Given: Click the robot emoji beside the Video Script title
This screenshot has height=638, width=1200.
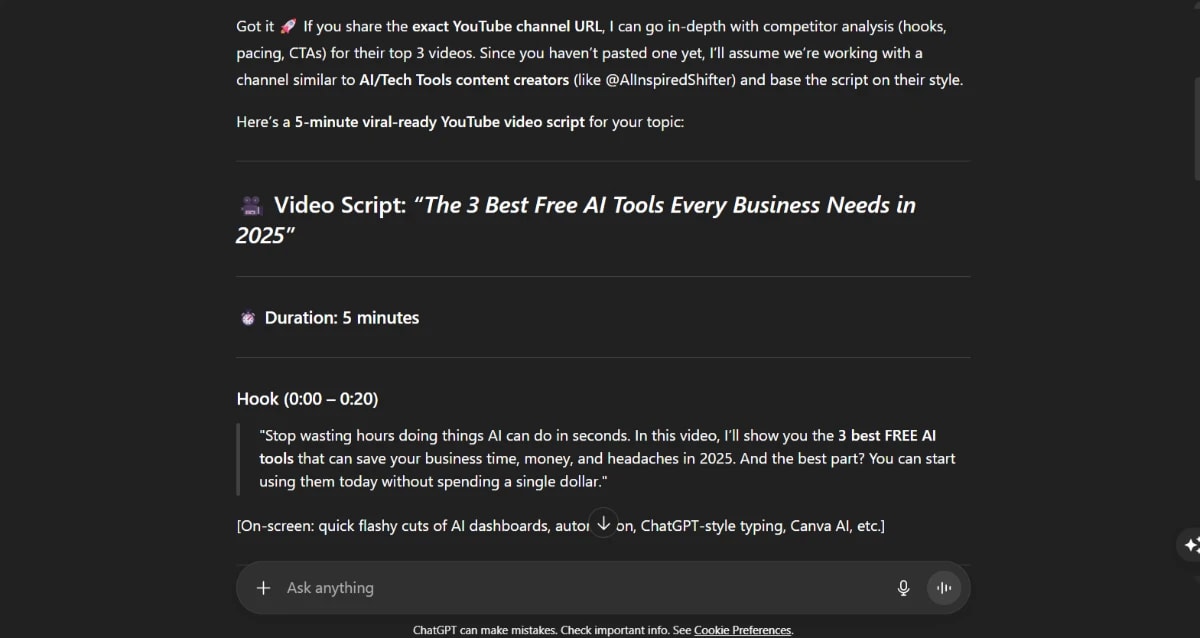Looking at the screenshot, I should (249, 204).
